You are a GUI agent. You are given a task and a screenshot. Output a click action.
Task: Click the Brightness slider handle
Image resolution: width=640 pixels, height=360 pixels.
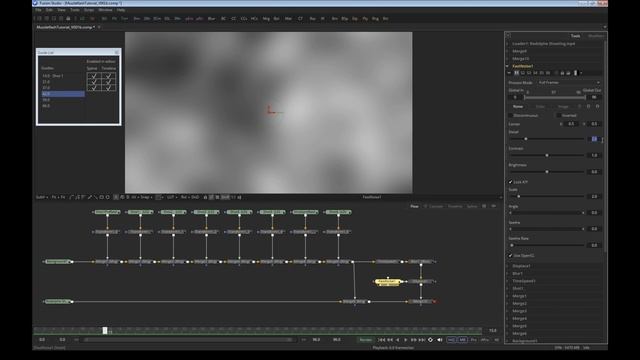point(547,171)
